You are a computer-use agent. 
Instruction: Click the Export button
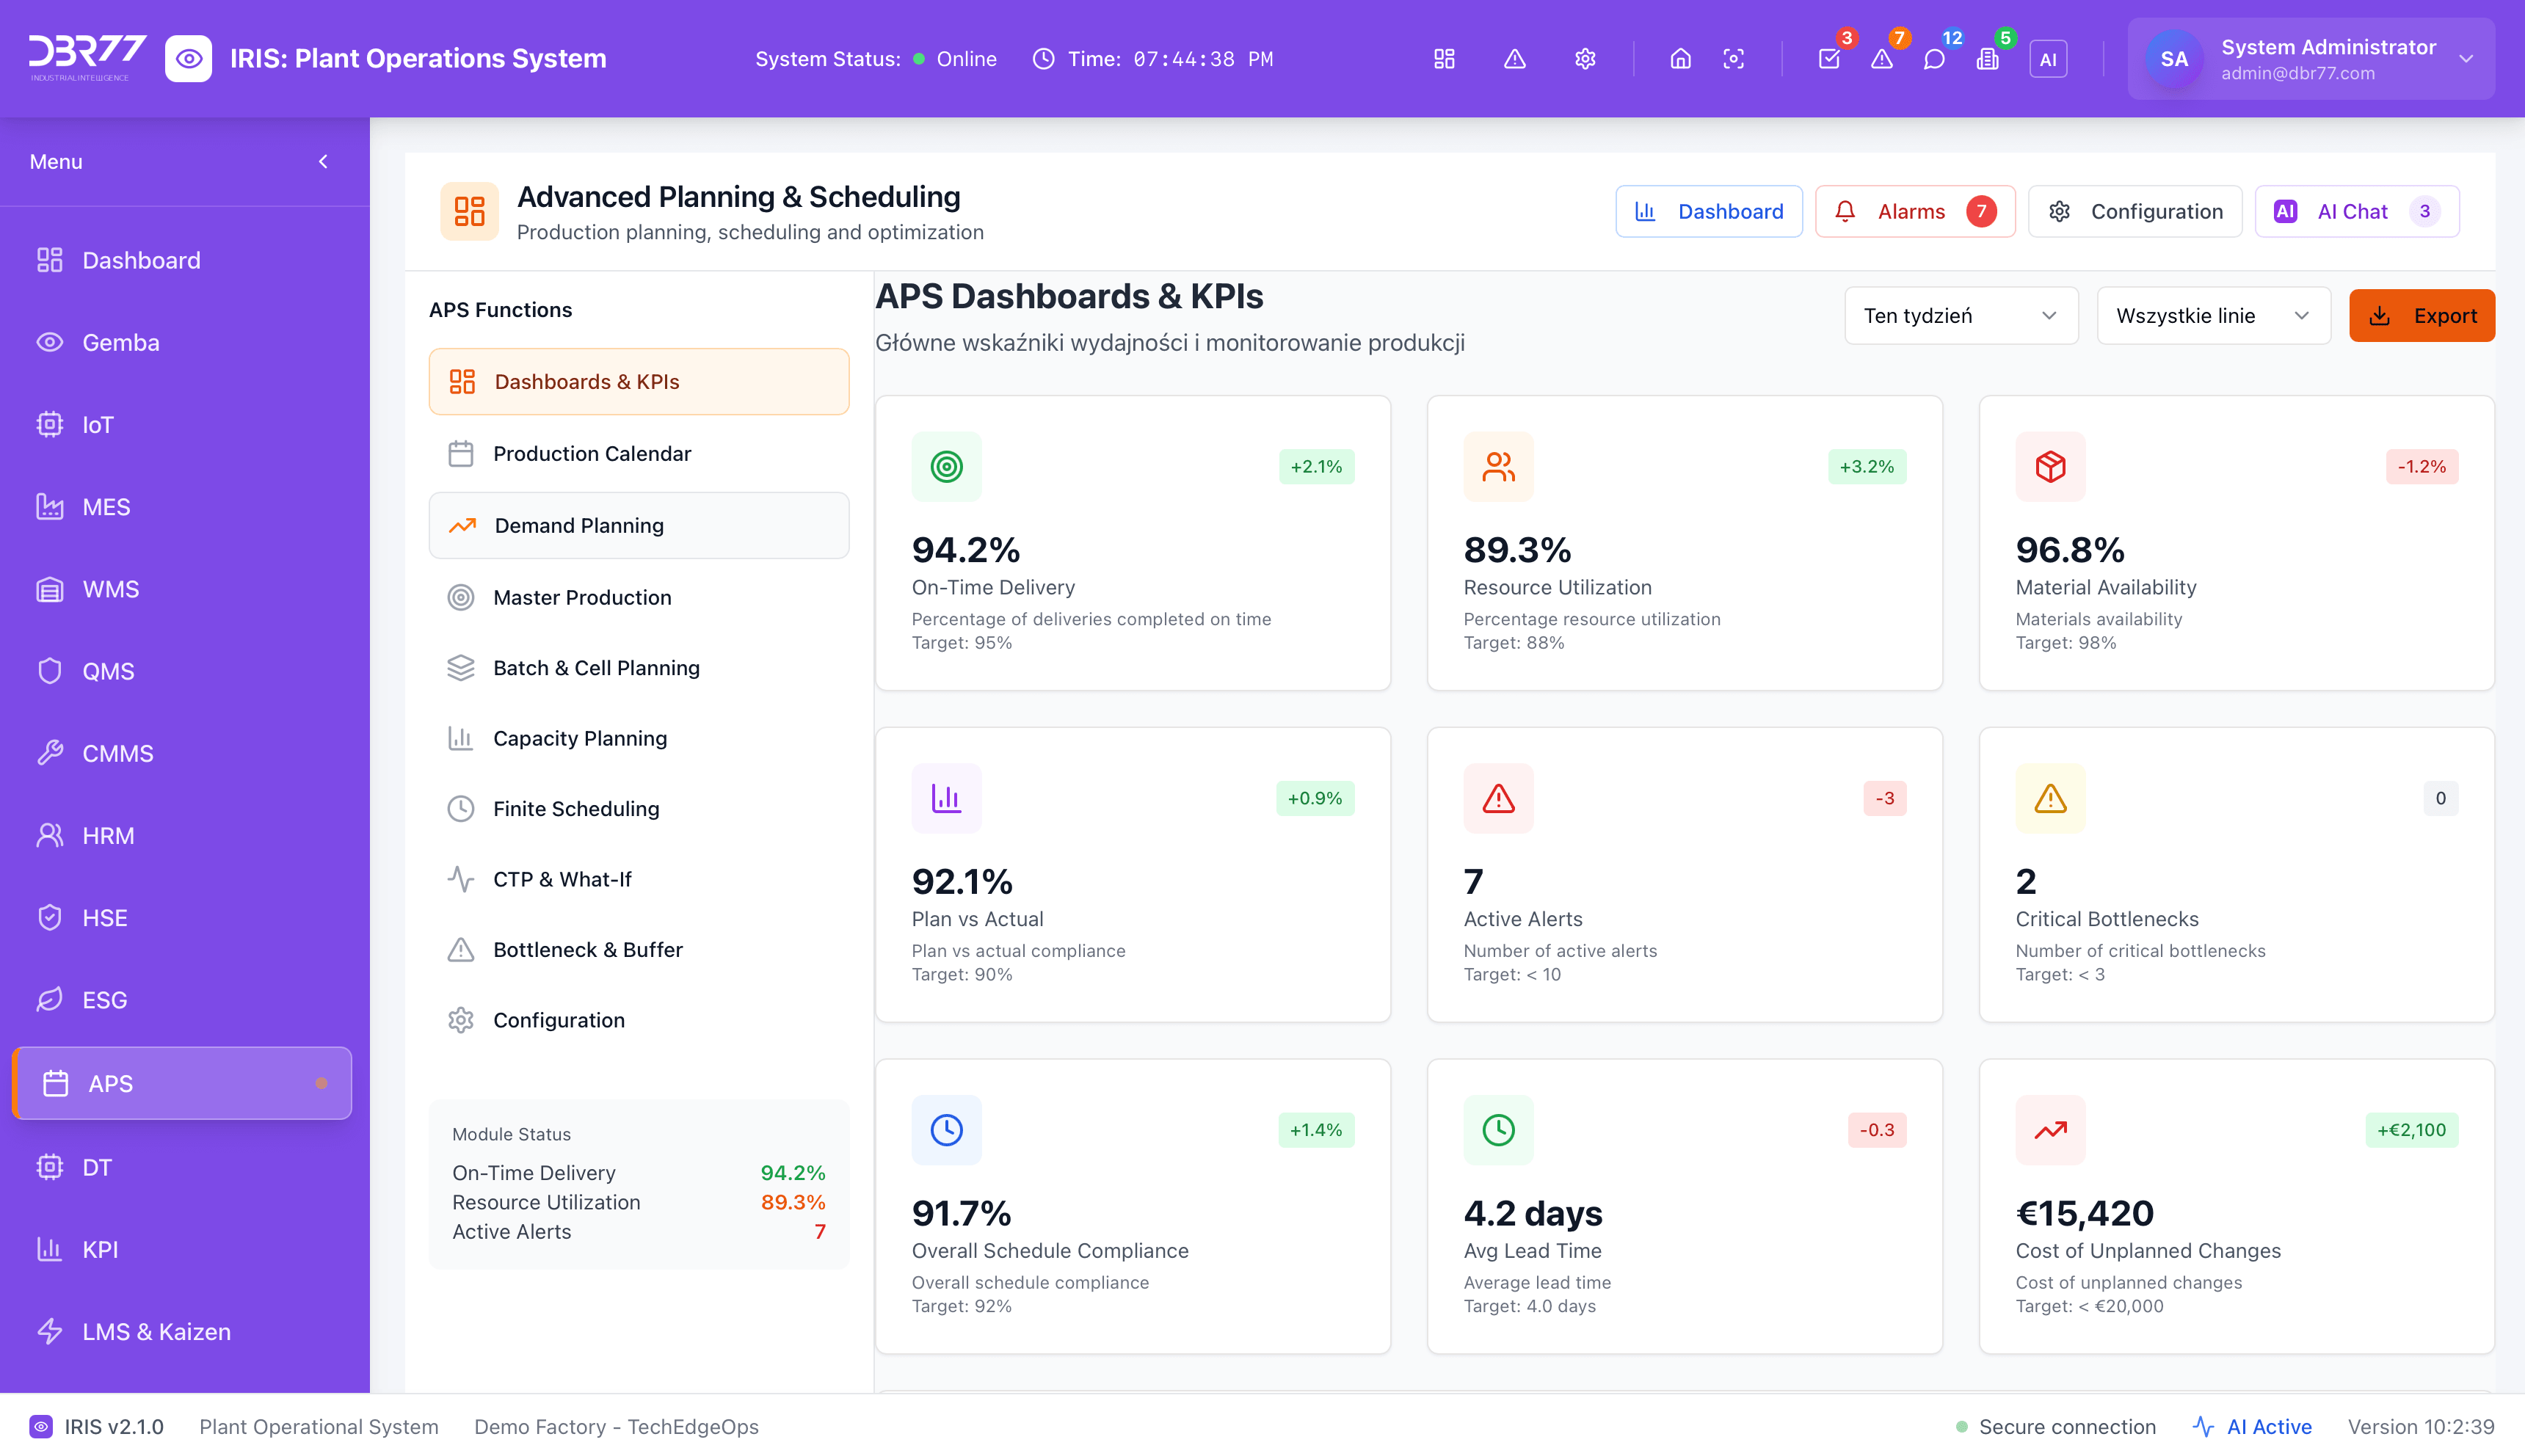[x=2422, y=315]
